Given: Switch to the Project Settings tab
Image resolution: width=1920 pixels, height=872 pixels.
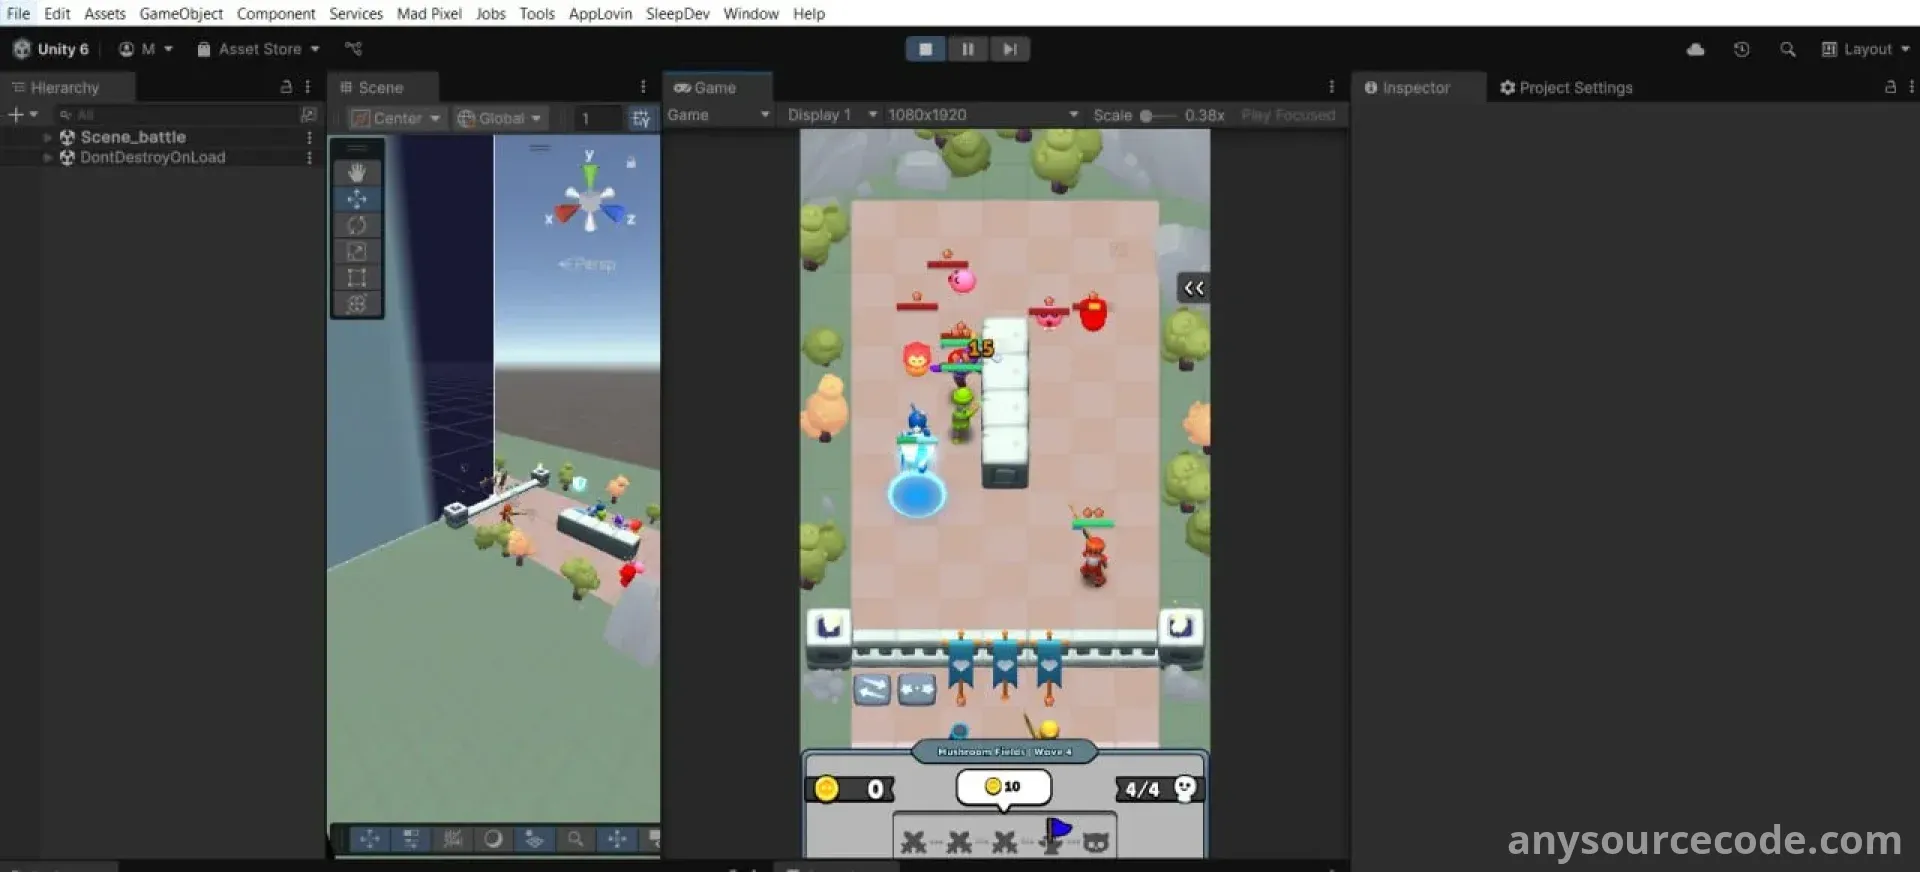Looking at the screenshot, I should tap(1566, 88).
